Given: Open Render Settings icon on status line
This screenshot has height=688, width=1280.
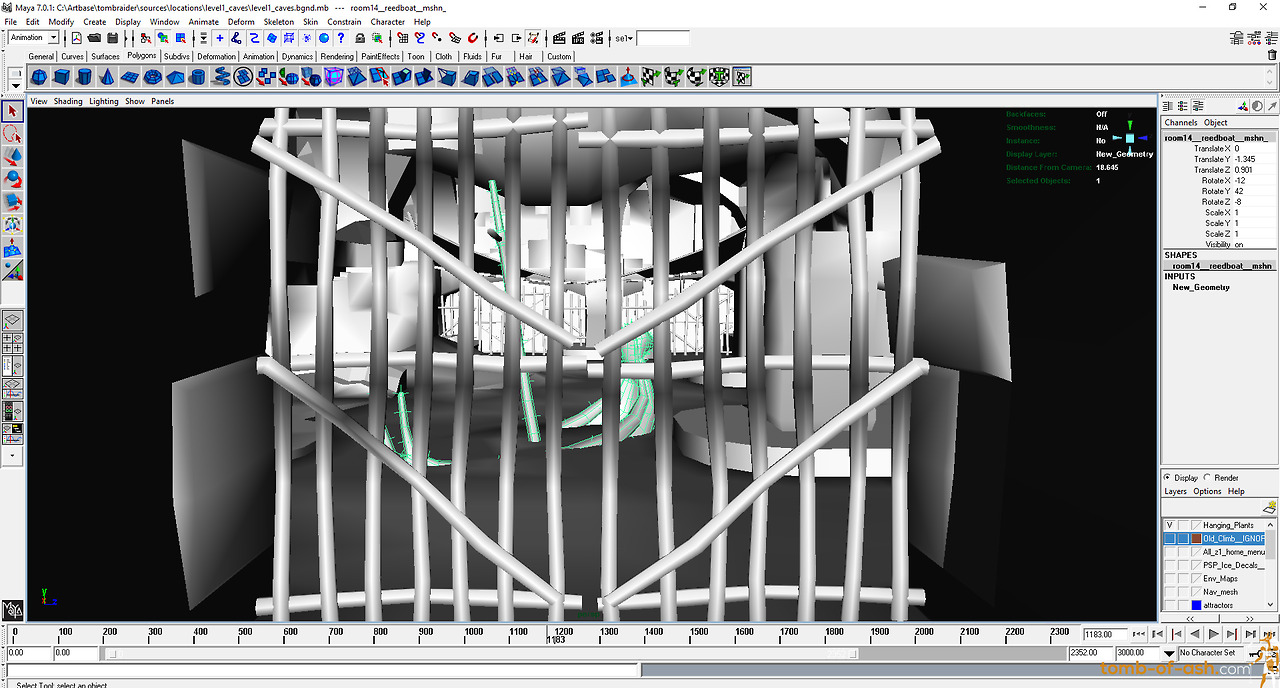Looking at the screenshot, I should click(596, 38).
